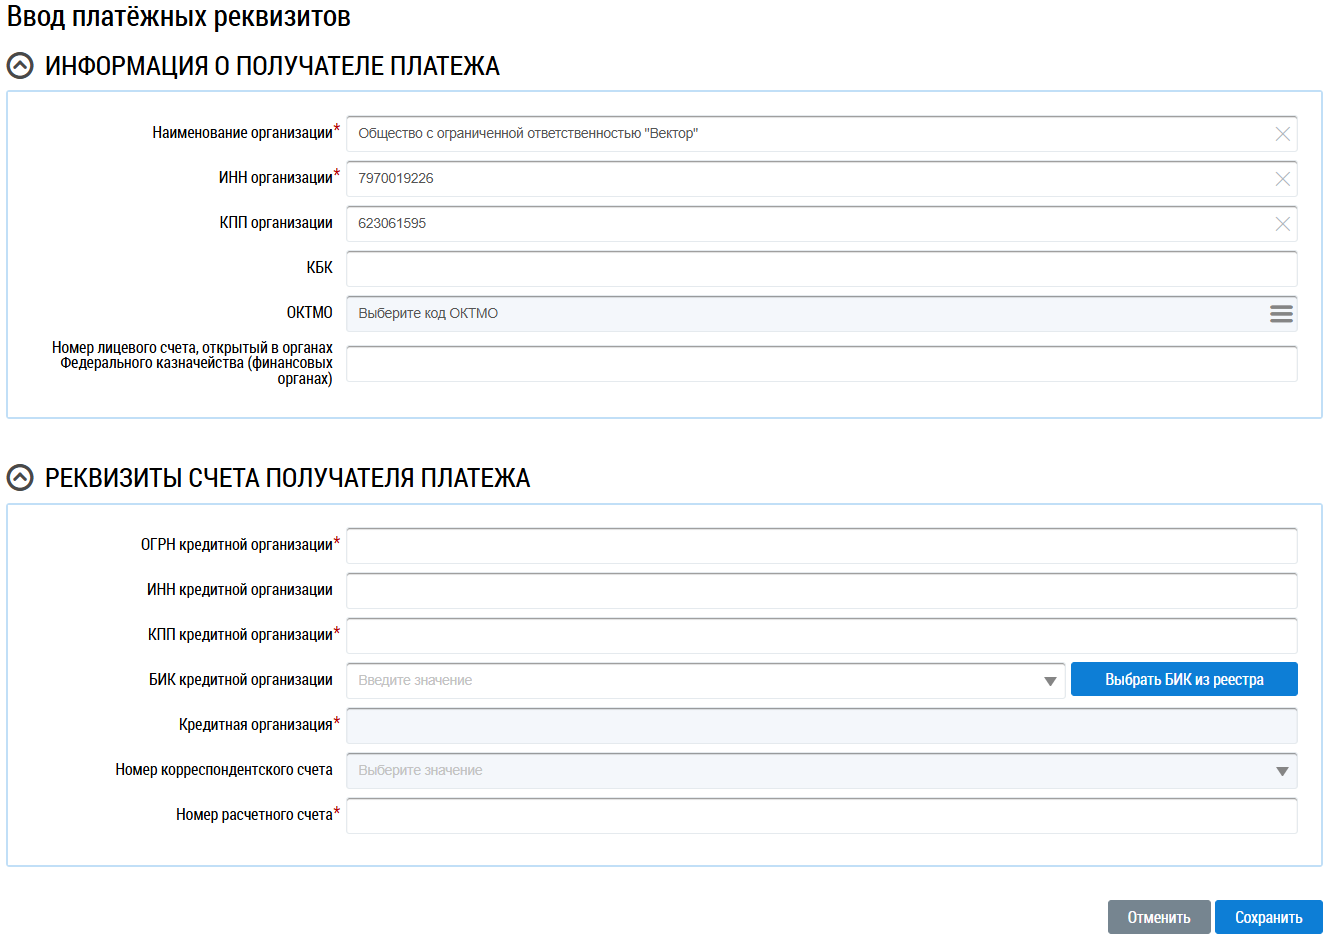Collapse Реквизиты счета получателя платежа section
This screenshot has height=942, width=1332.
click(20, 478)
